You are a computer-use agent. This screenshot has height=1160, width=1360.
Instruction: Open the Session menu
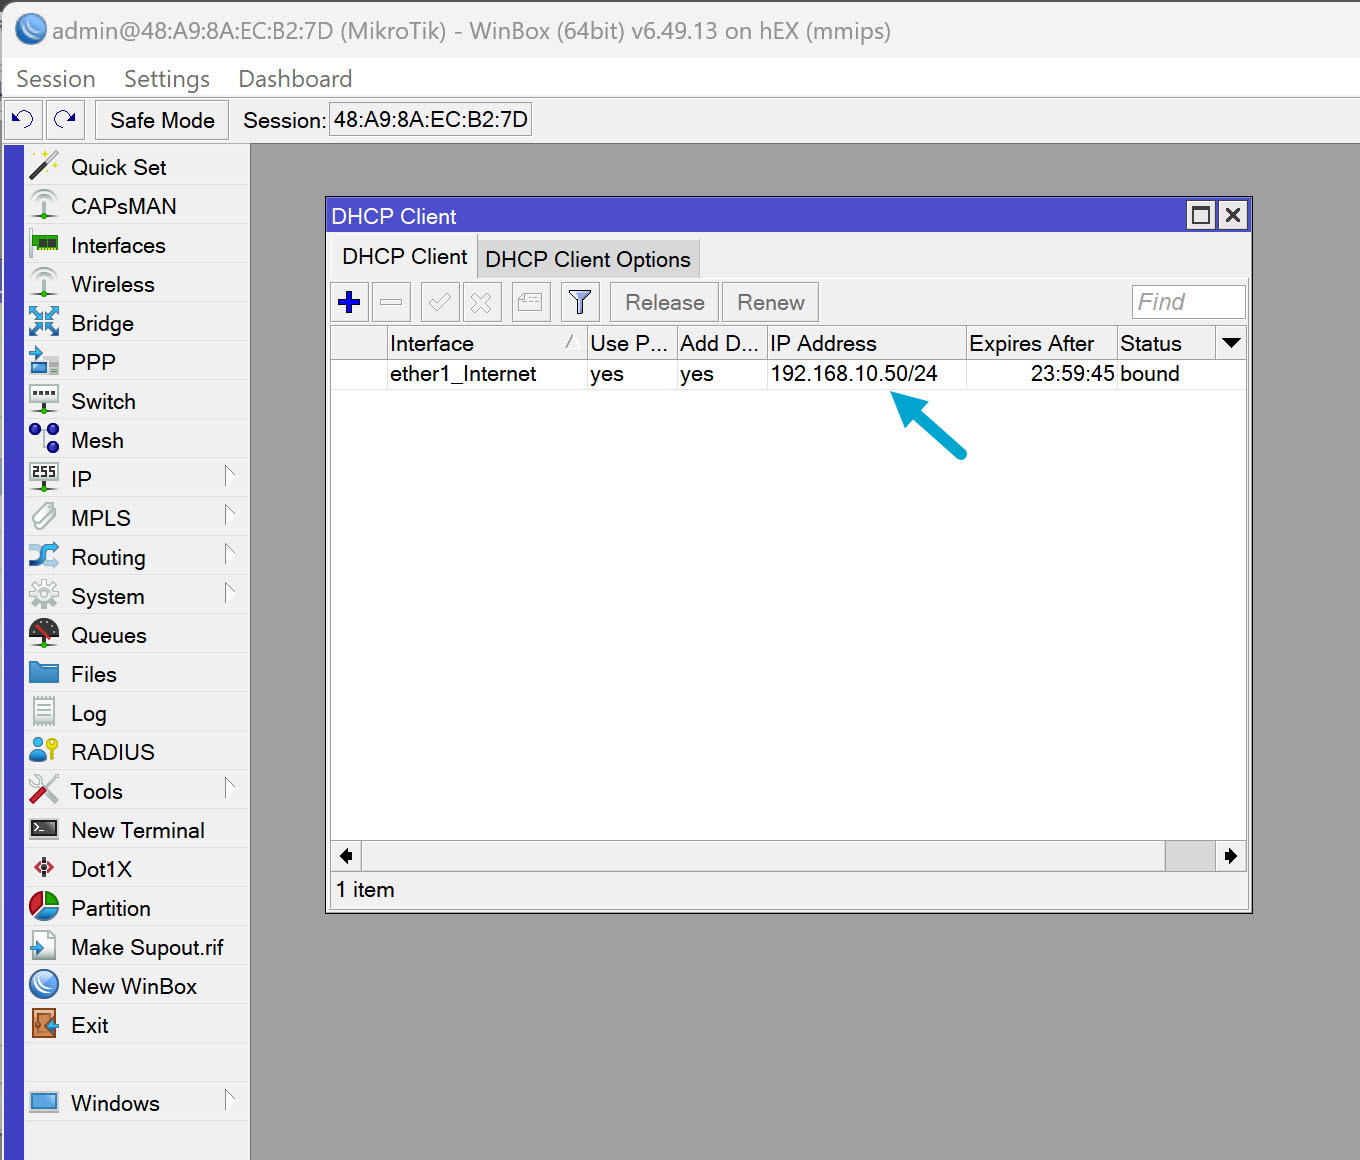(x=55, y=78)
